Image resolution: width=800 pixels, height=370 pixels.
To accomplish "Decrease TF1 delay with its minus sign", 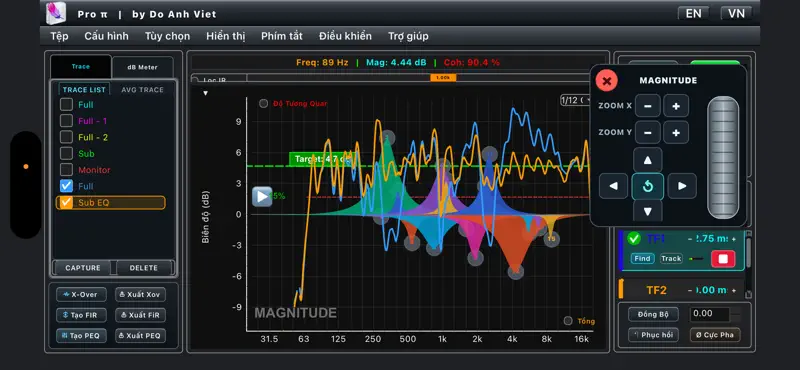I will (690, 239).
